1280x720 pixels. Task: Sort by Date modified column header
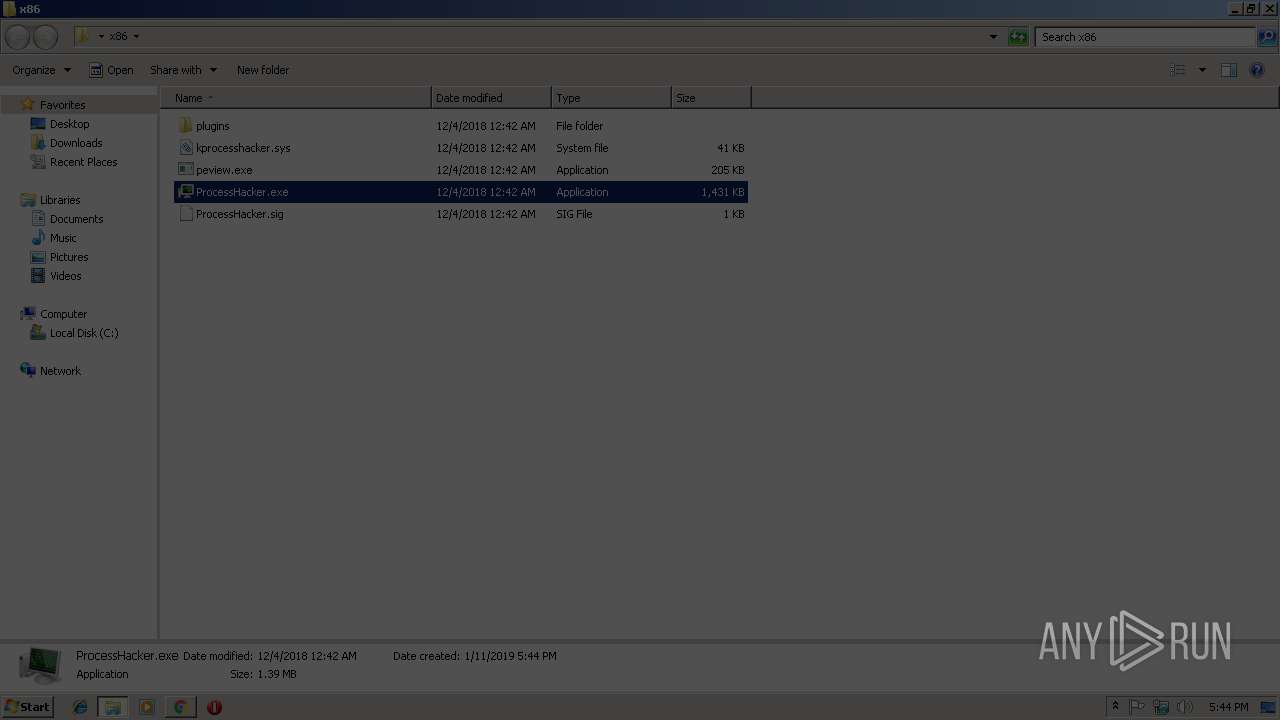(491, 98)
